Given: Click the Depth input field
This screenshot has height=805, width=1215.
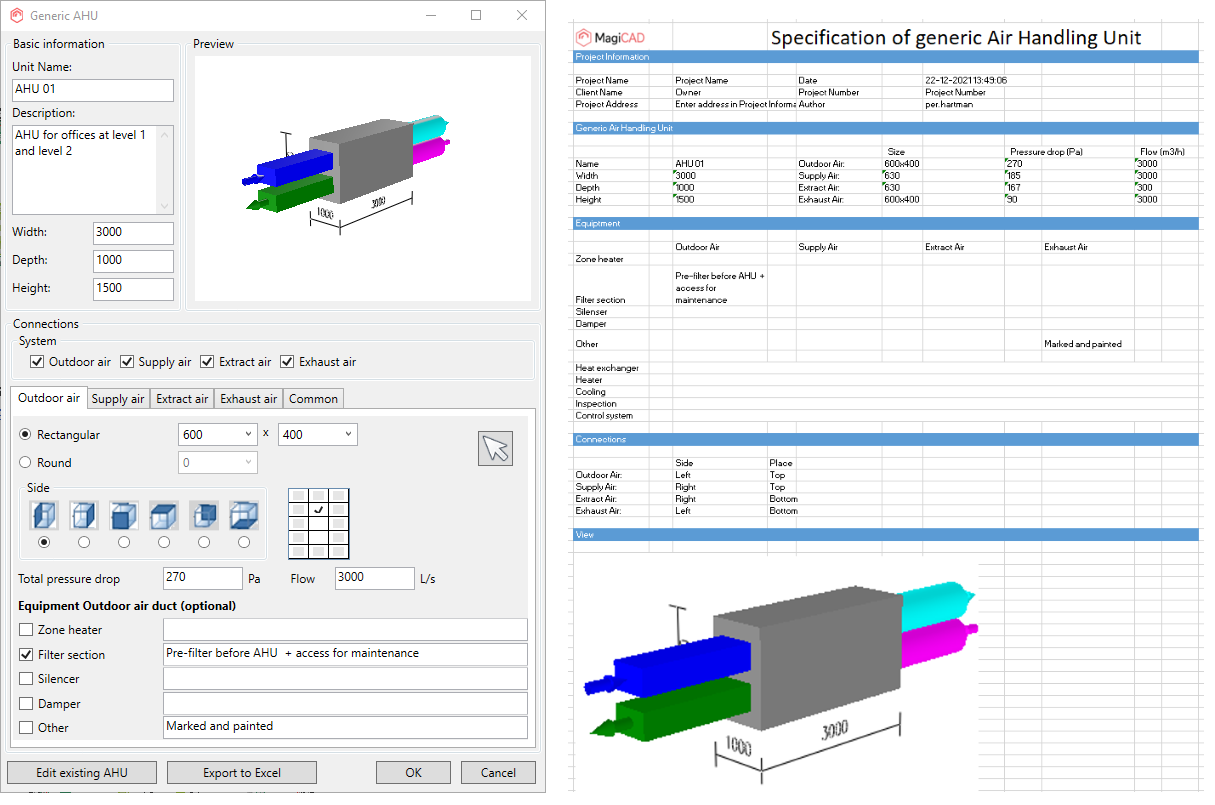Looking at the screenshot, I should [x=133, y=261].
